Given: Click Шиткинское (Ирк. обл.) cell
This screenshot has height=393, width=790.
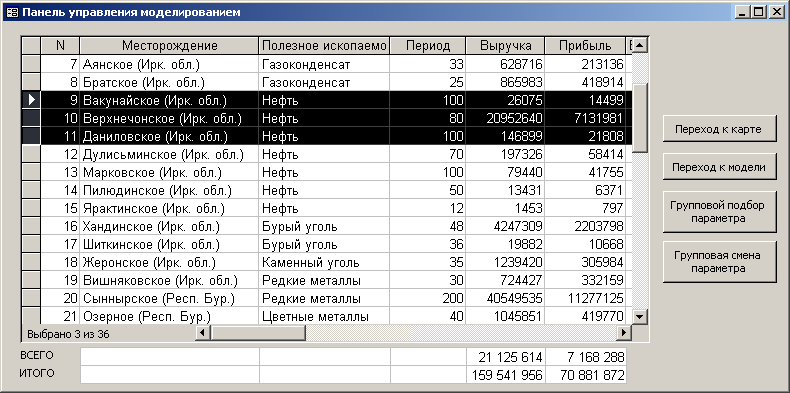Looking at the screenshot, I should (169, 244).
